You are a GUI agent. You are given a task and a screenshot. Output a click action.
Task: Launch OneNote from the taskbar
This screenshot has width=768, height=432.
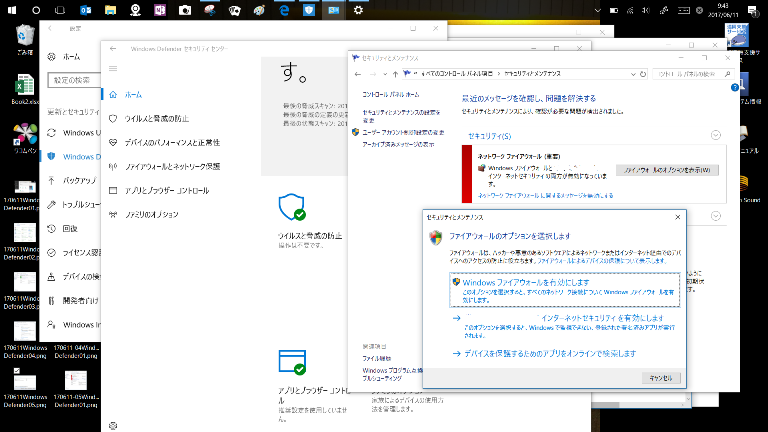click(160, 10)
